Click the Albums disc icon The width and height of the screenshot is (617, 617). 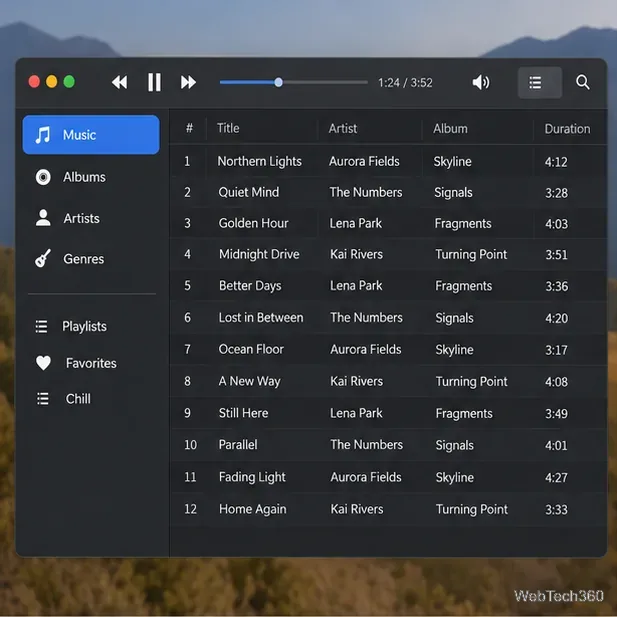[x=43, y=177]
